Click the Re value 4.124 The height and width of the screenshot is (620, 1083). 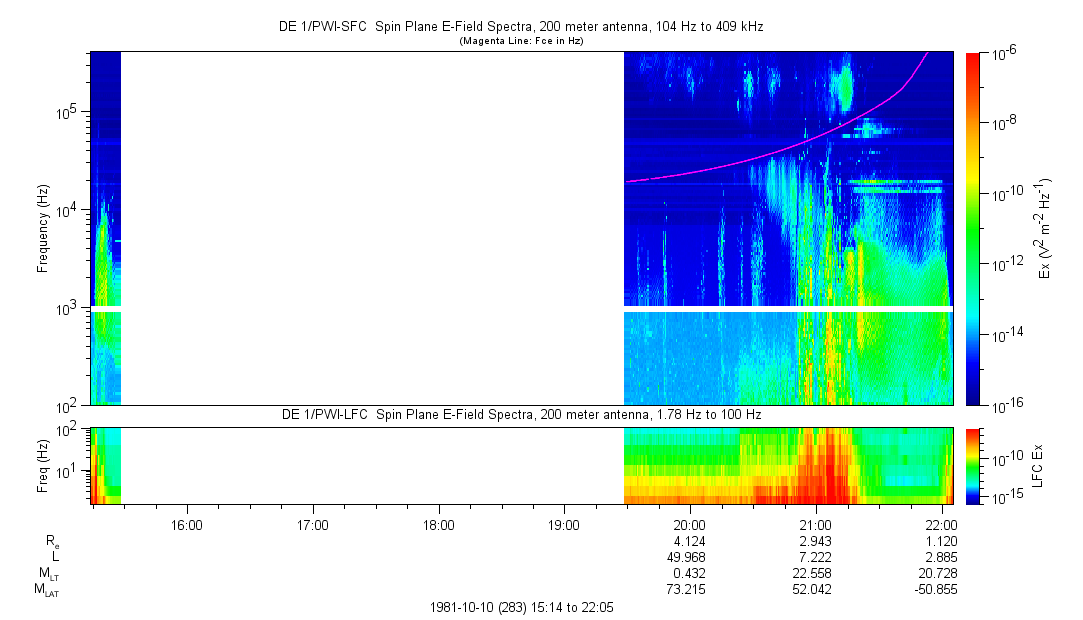click(x=690, y=541)
